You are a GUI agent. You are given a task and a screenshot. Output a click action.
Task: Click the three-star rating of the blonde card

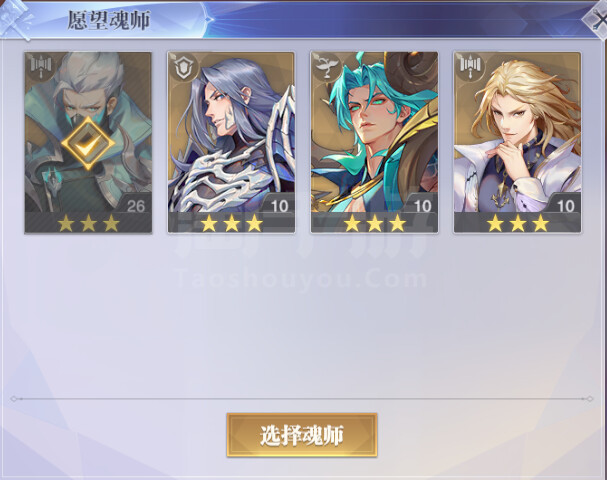tap(518, 223)
